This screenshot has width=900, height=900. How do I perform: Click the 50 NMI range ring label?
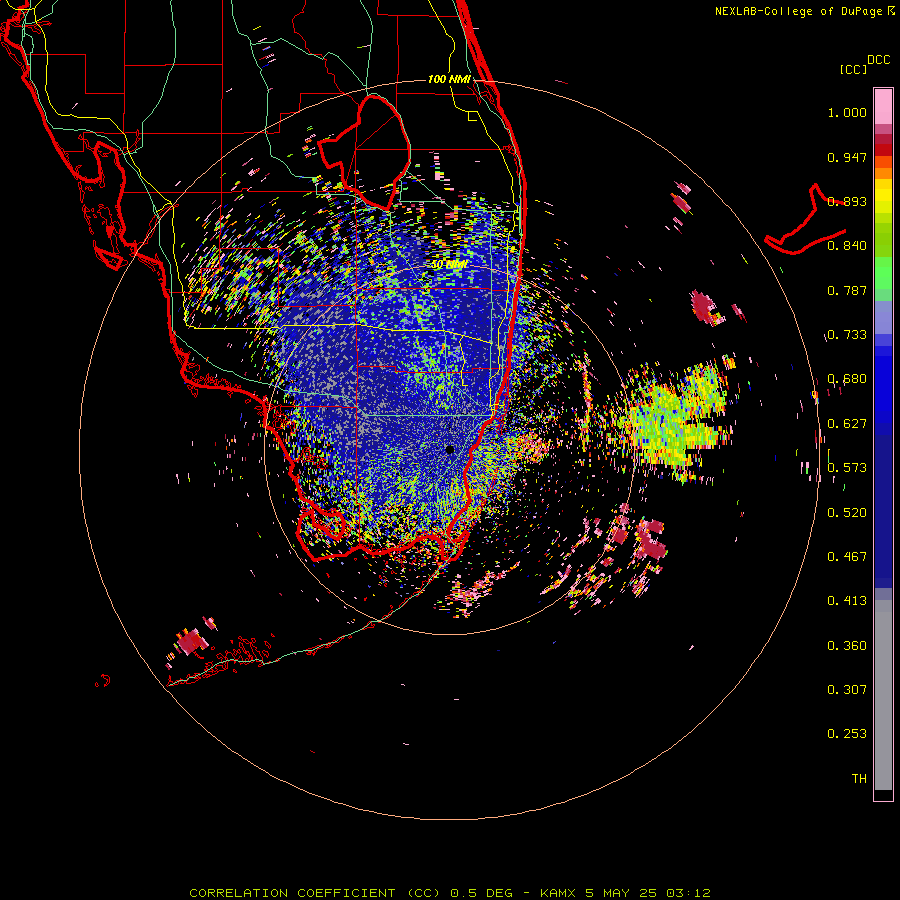tap(449, 265)
